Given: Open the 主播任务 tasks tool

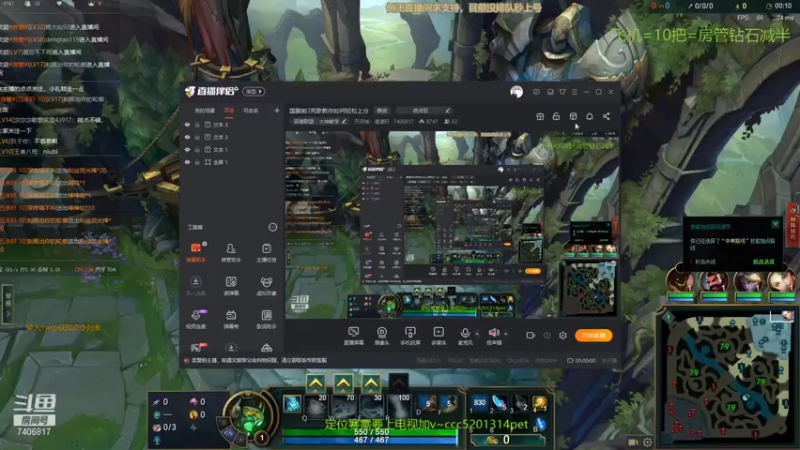Looking at the screenshot, I should (x=266, y=252).
